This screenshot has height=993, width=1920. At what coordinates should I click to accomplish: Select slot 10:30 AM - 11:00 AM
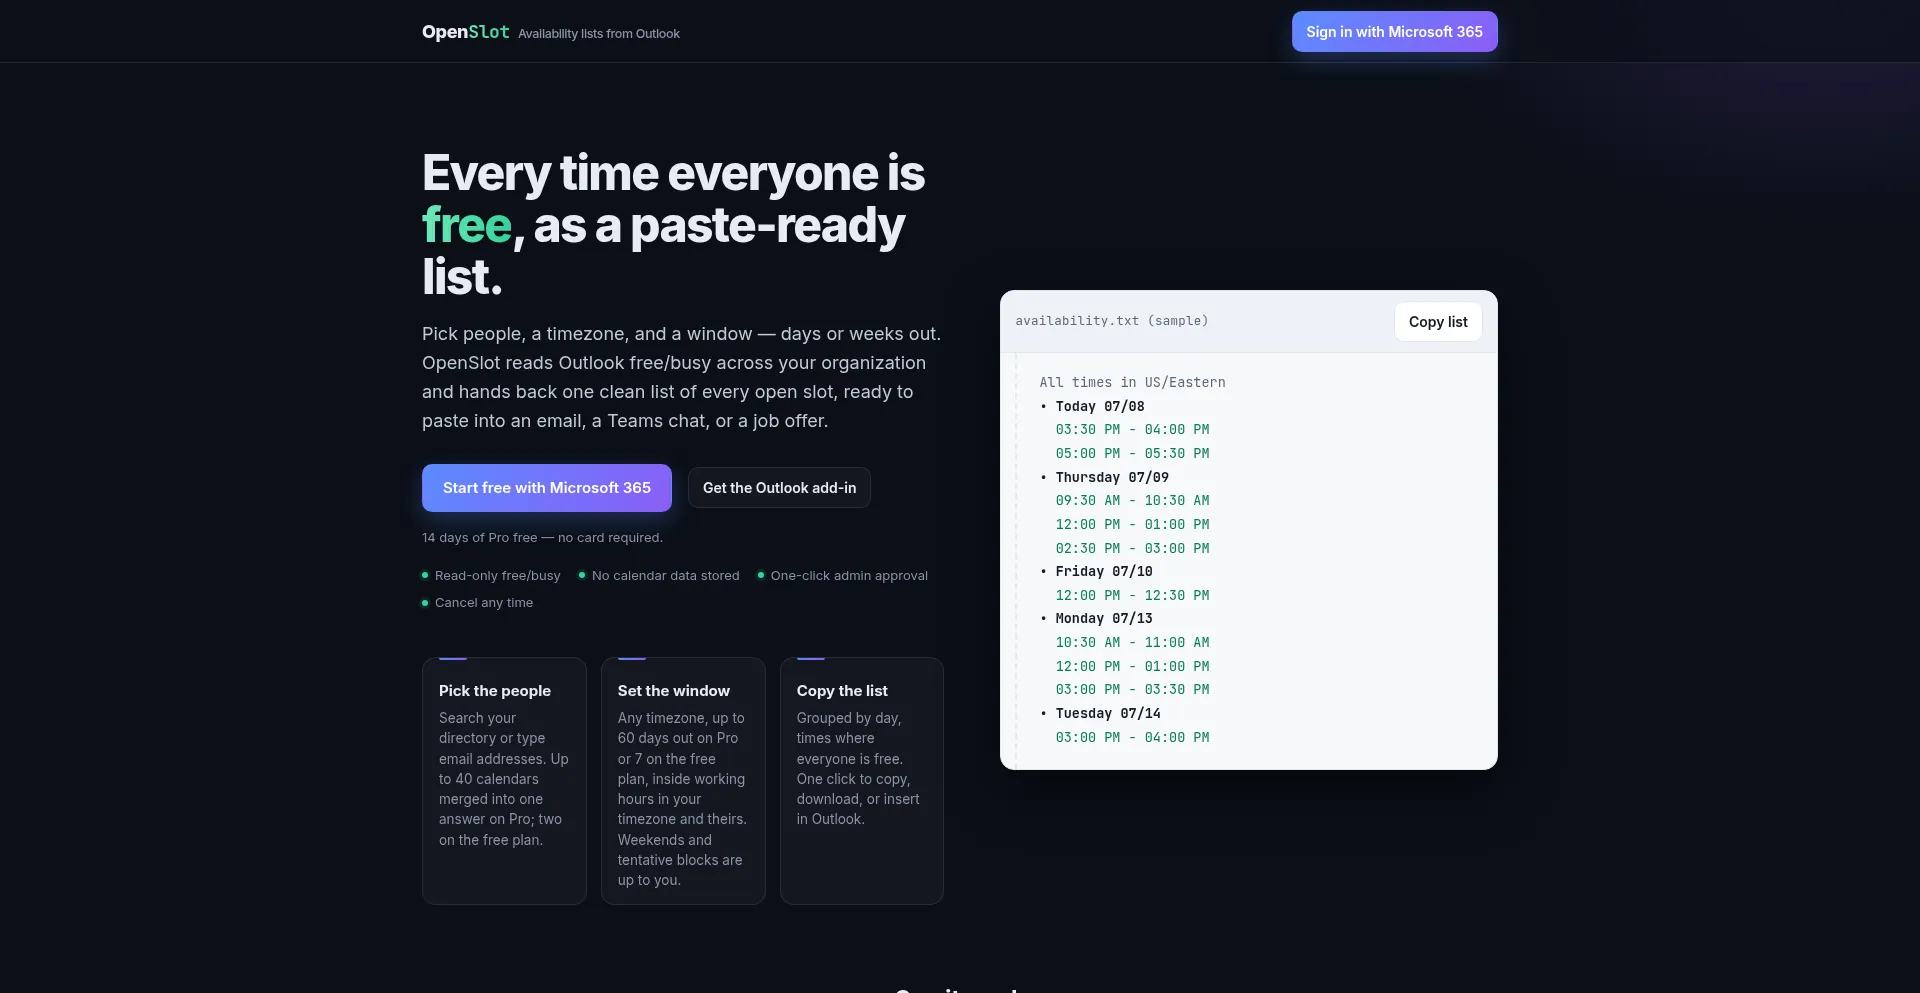tap(1132, 643)
